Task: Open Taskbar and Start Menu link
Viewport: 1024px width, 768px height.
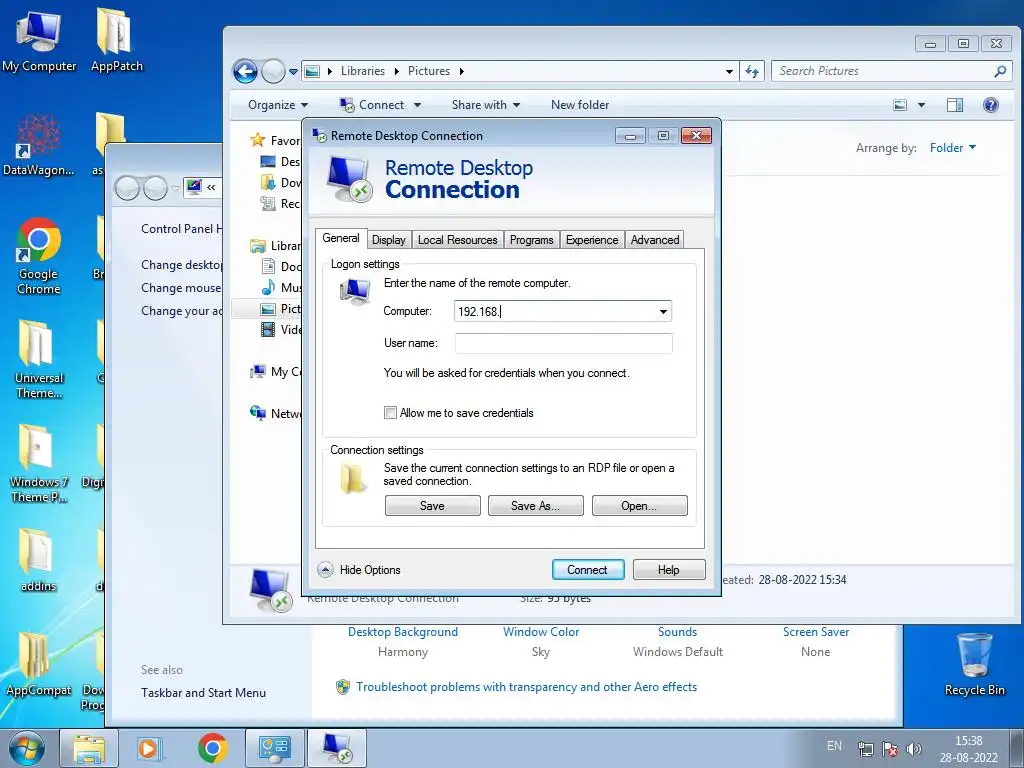Action: pos(203,693)
